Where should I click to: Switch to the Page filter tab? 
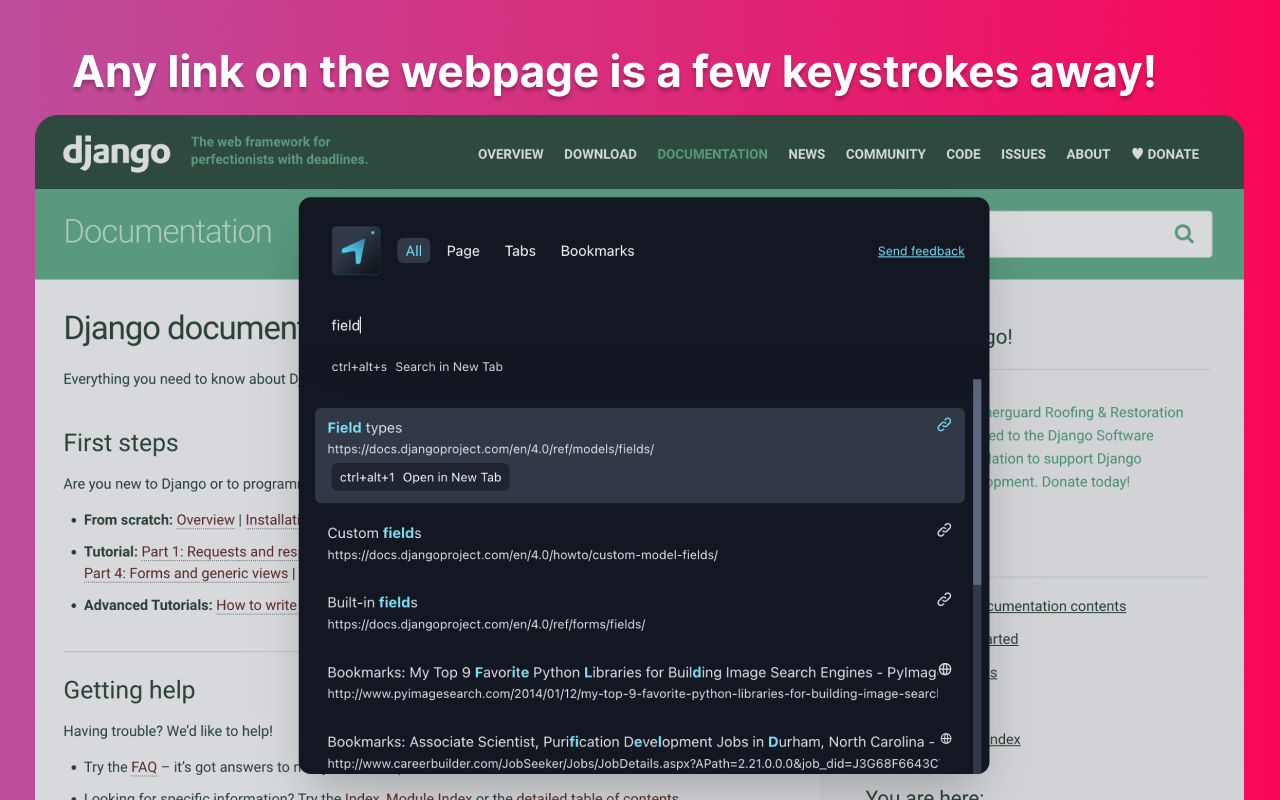coord(463,251)
